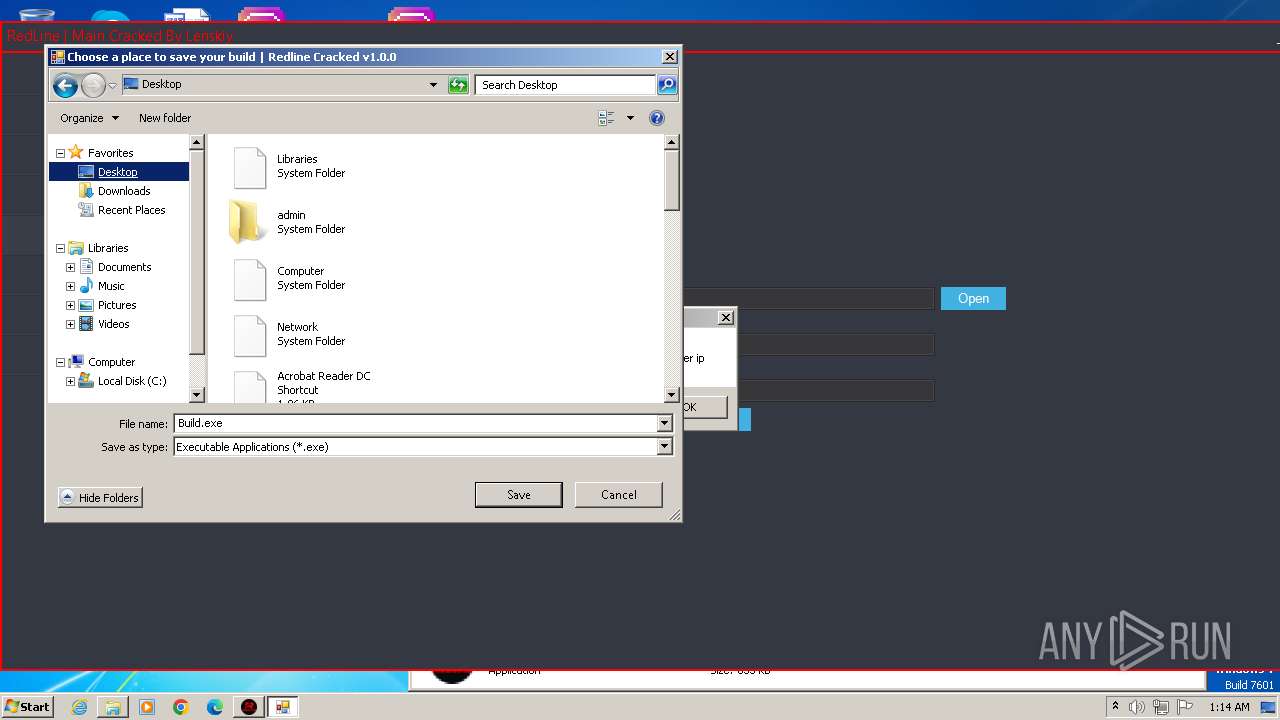This screenshot has height=720, width=1280.
Task: Click the File name input field
Action: pos(415,423)
